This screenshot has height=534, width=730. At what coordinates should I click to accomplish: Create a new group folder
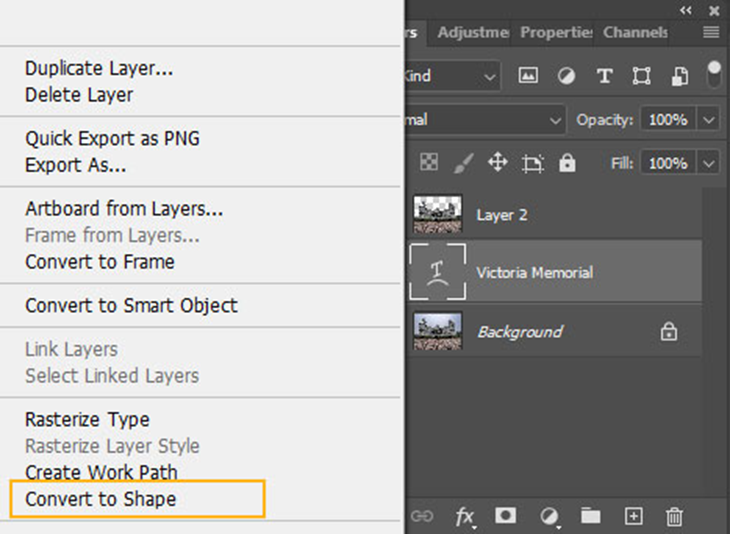[x=591, y=516]
